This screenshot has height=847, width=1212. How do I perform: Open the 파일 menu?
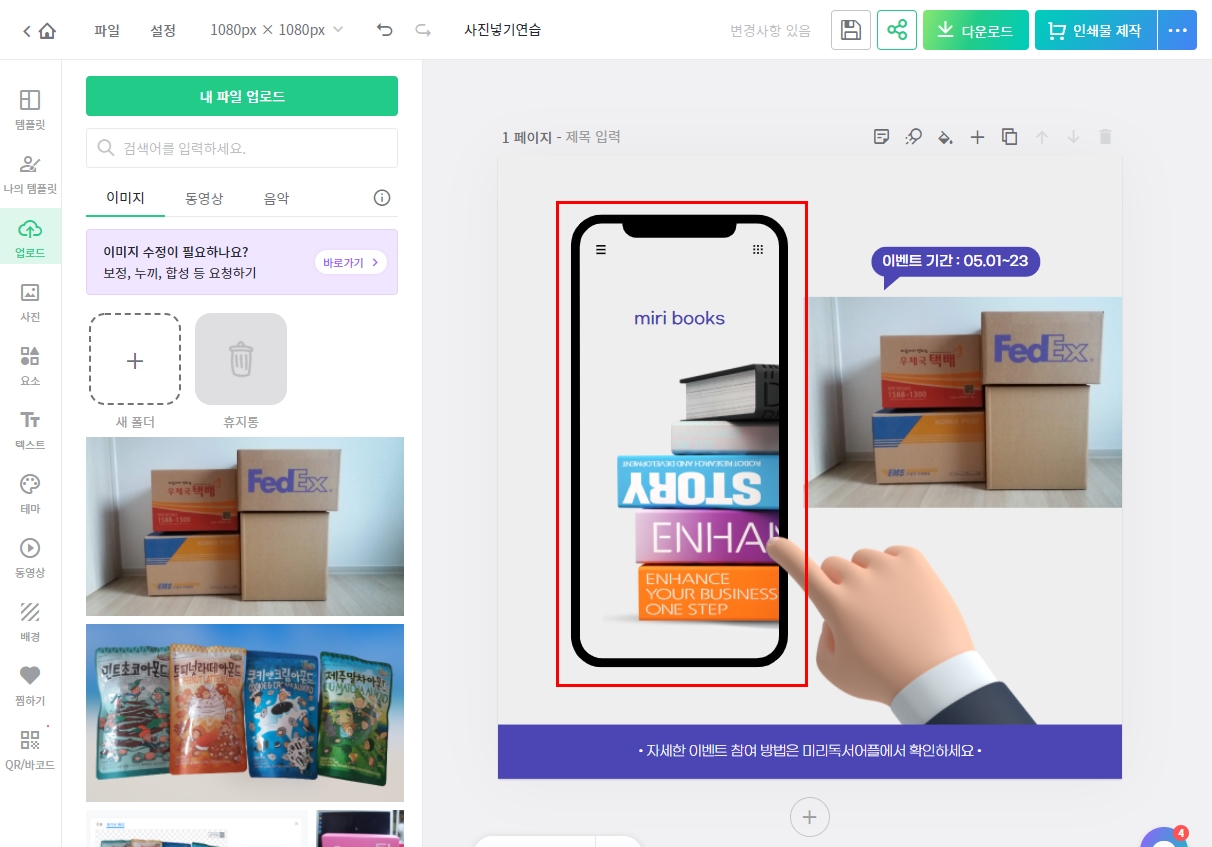106,30
